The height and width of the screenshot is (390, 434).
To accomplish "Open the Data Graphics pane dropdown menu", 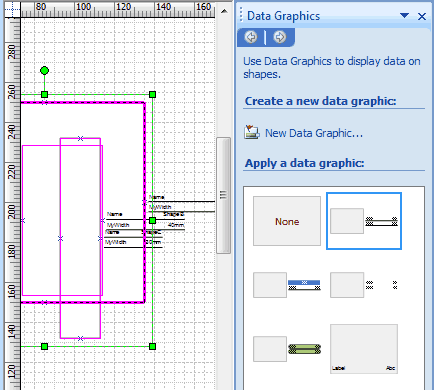I will (x=404, y=16).
